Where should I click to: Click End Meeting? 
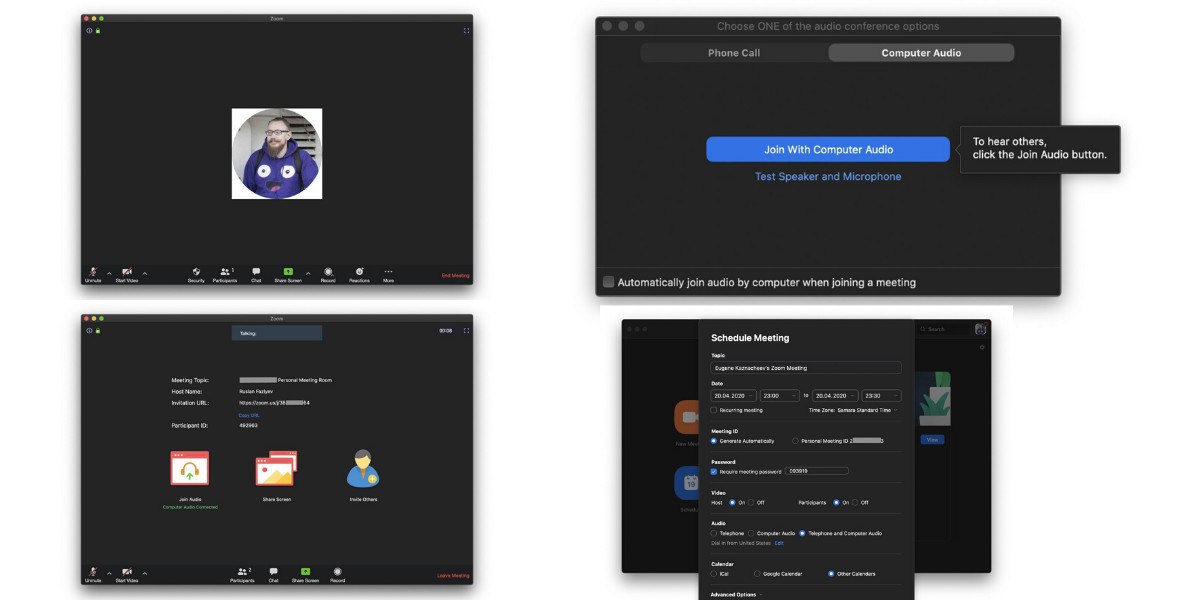click(455, 275)
